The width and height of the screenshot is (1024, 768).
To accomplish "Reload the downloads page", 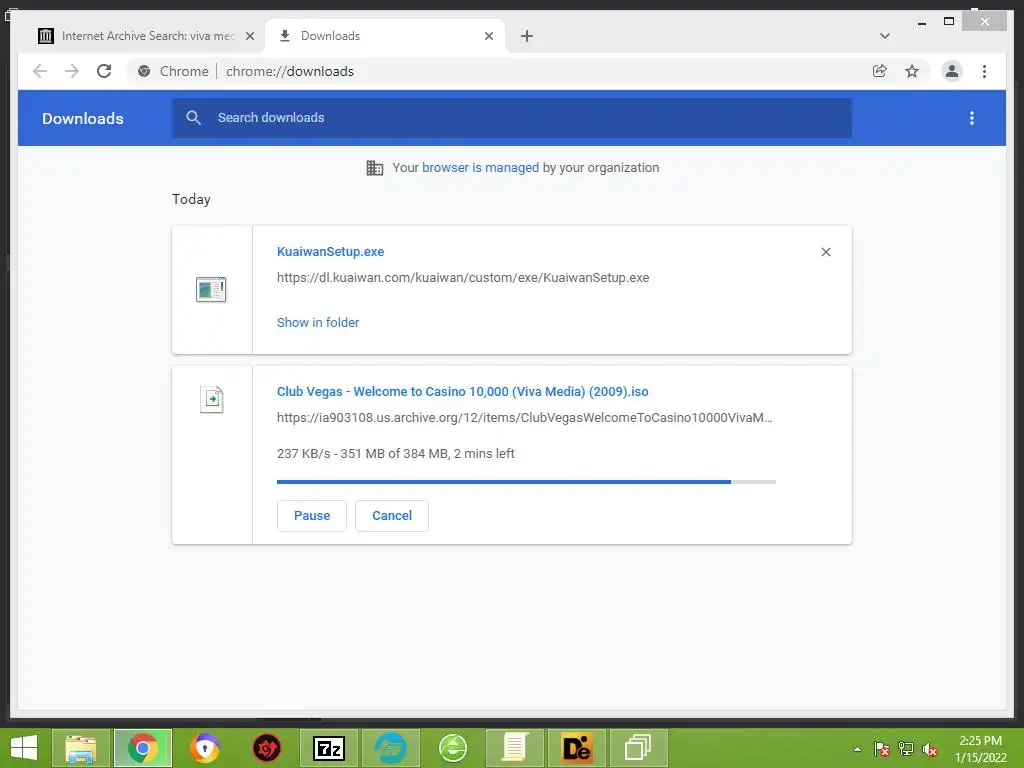I will [104, 71].
